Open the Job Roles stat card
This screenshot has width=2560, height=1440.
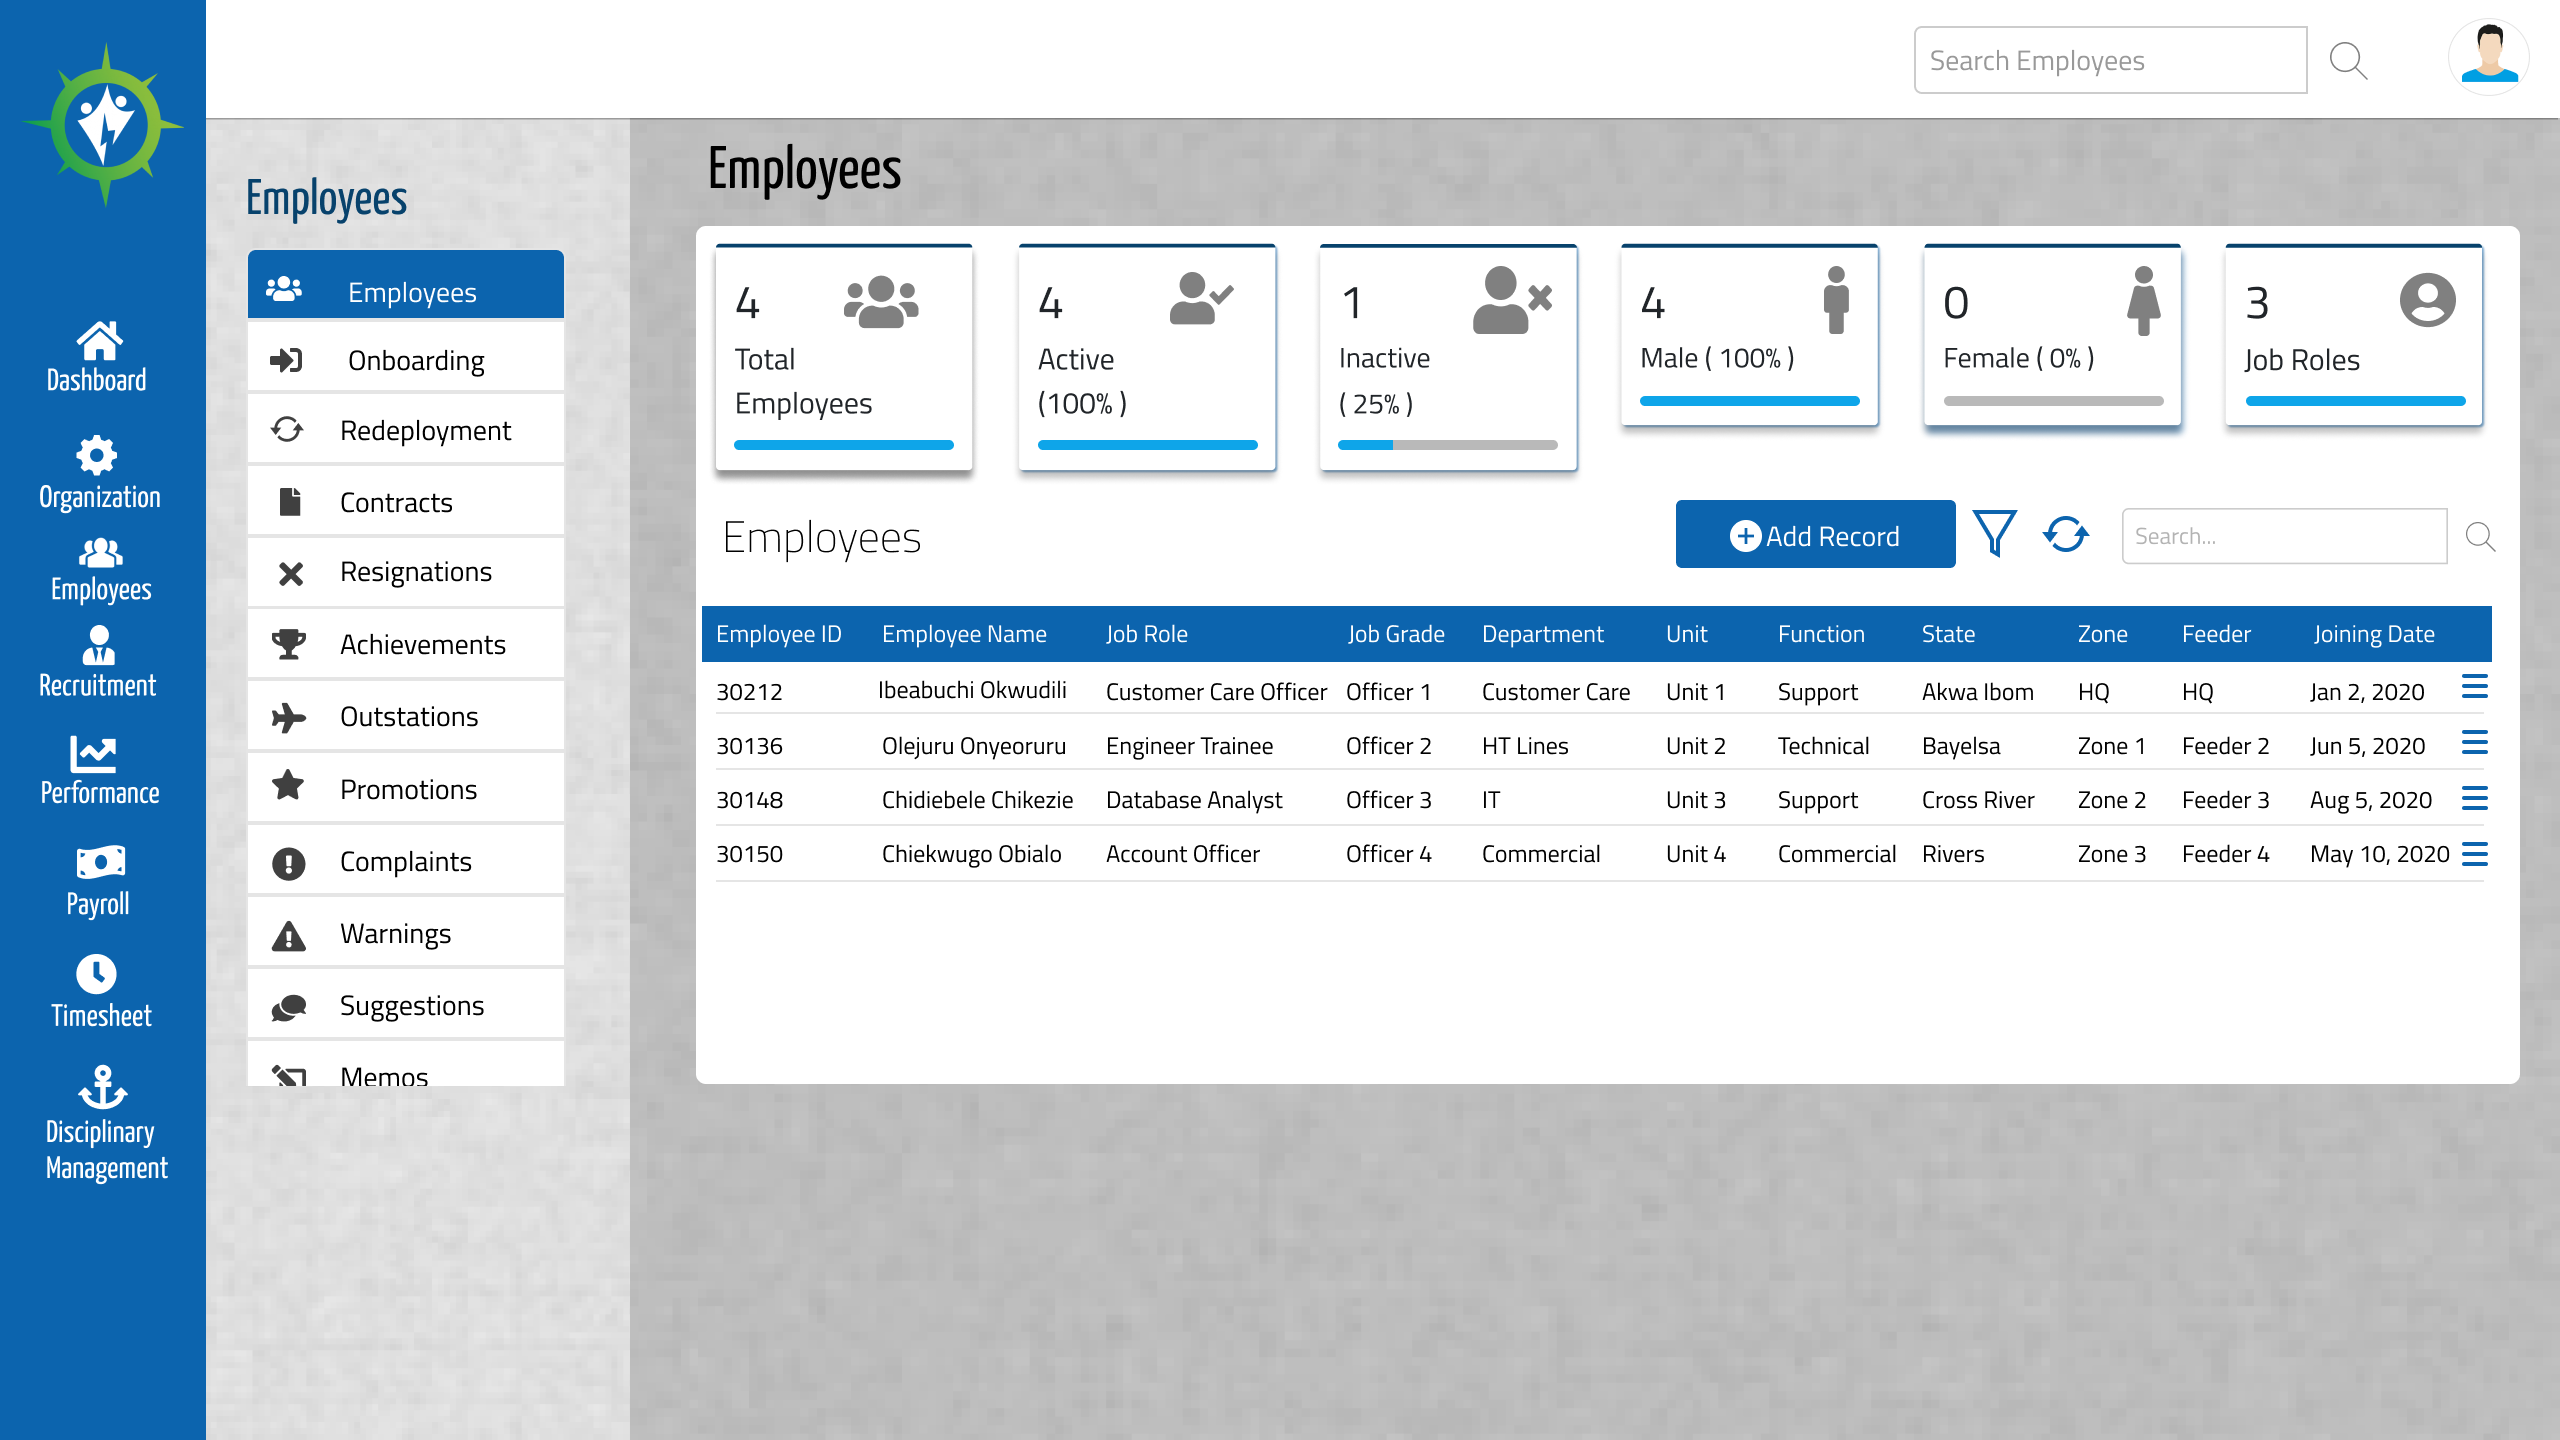click(2353, 336)
